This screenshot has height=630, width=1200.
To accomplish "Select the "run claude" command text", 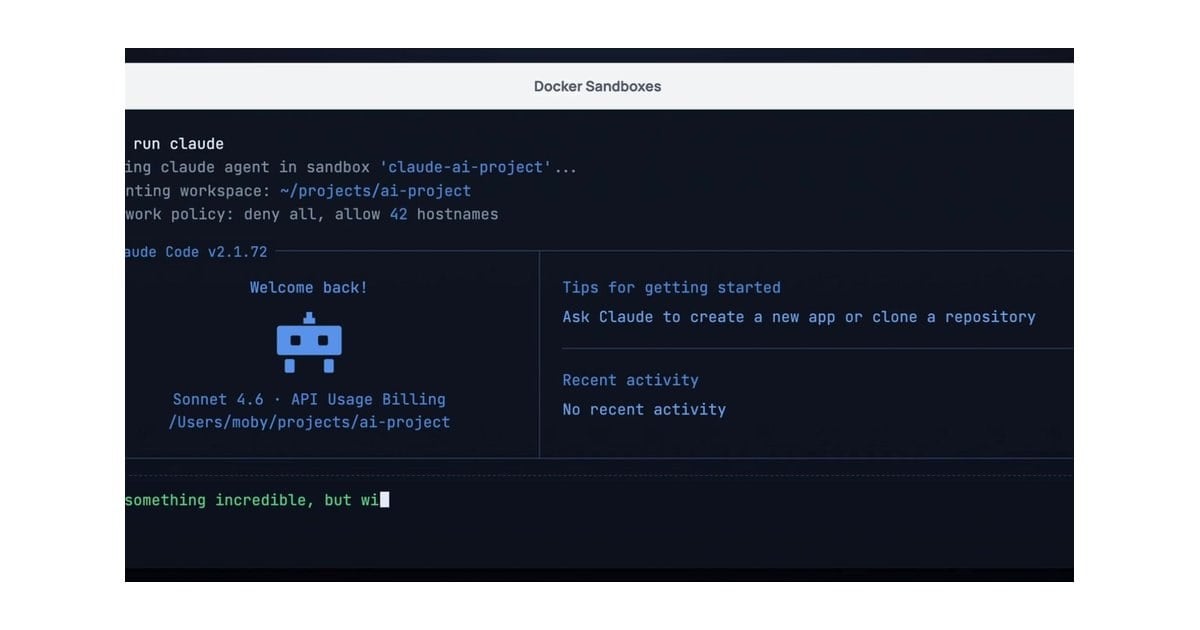I will coord(179,144).
